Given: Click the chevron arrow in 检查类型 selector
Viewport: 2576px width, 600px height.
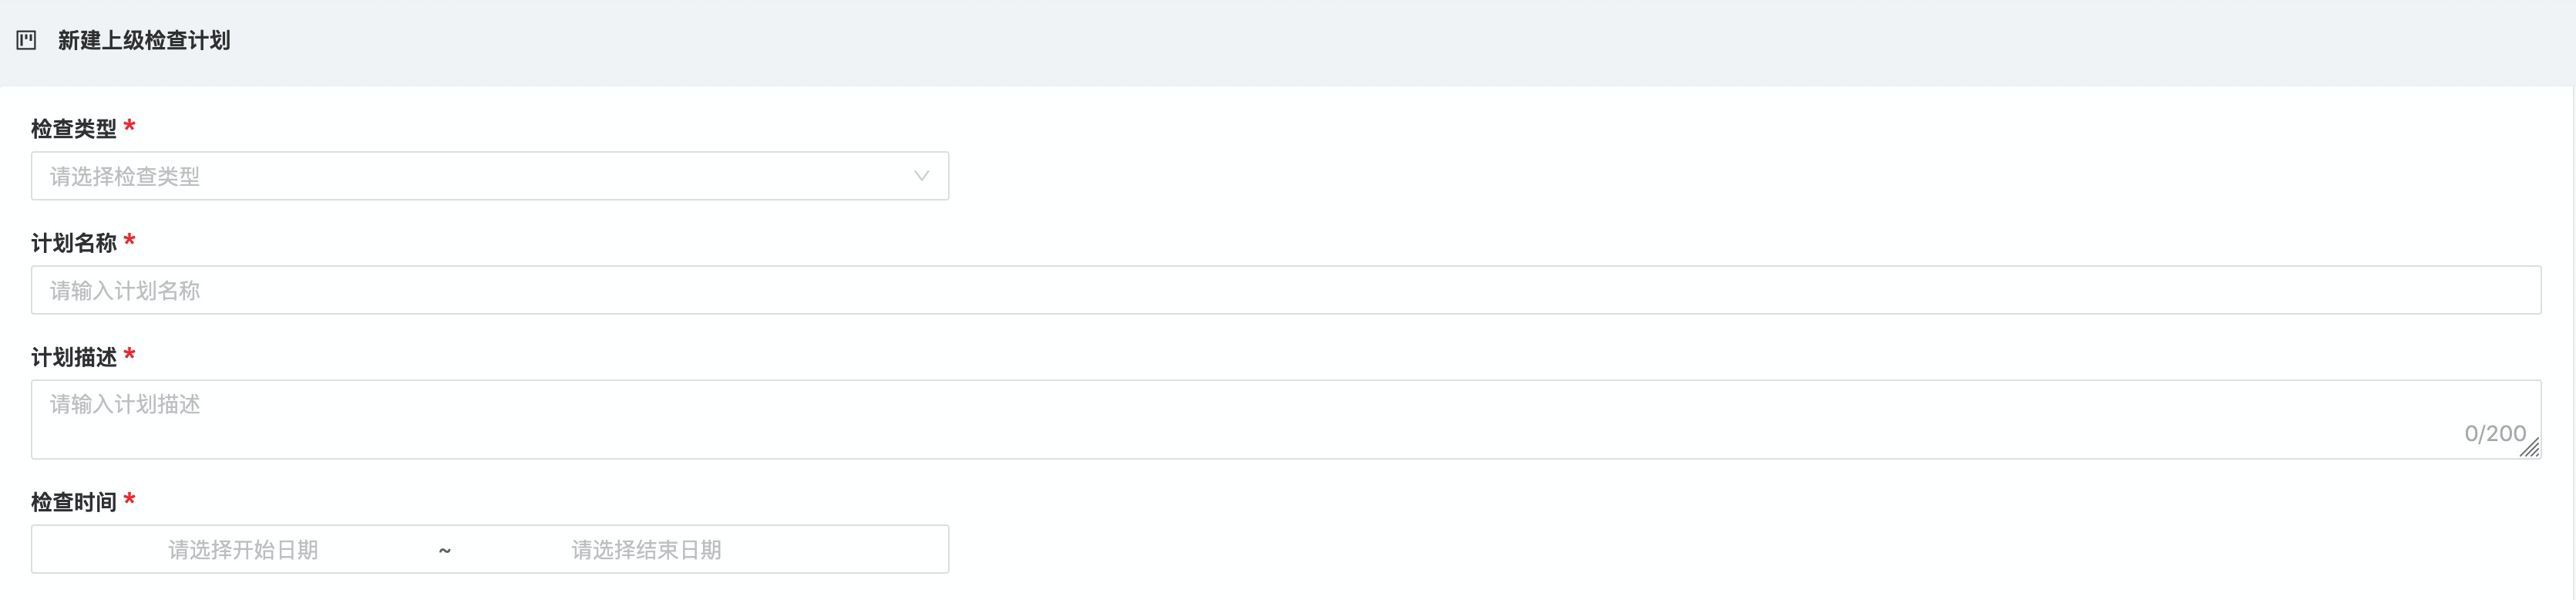Looking at the screenshot, I should click(x=921, y=176).
